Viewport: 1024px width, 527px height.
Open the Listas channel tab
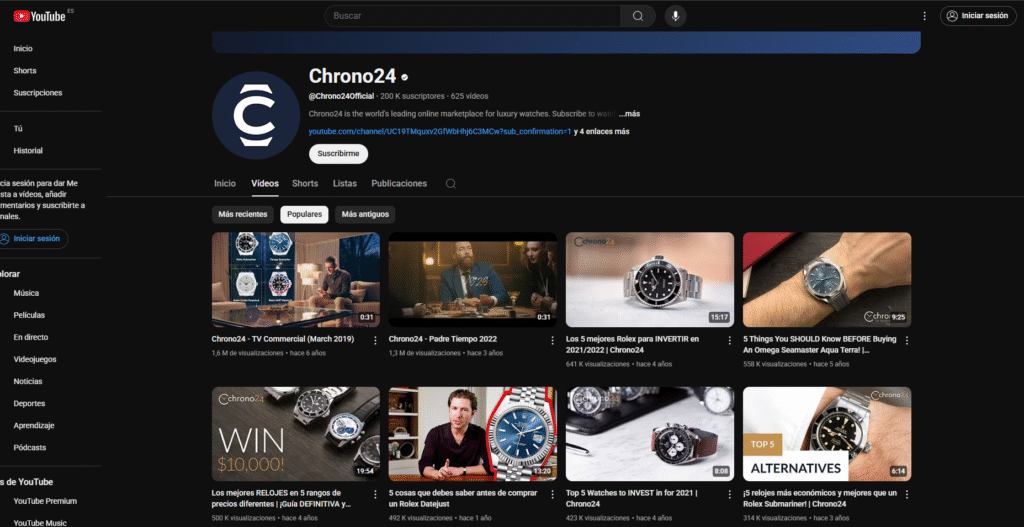point(345,184)
